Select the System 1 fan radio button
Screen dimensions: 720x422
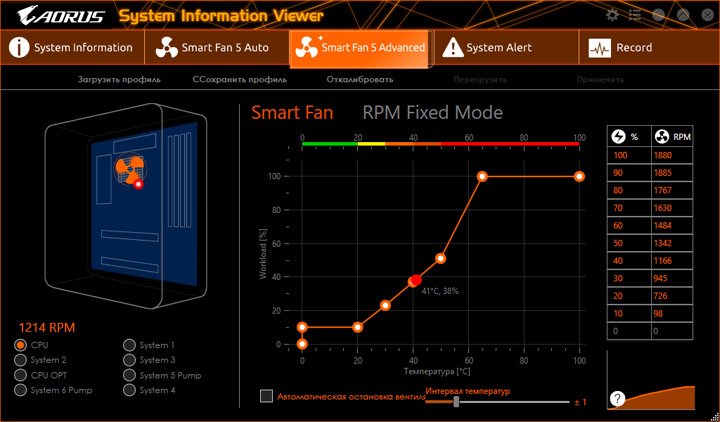(129, 345)
